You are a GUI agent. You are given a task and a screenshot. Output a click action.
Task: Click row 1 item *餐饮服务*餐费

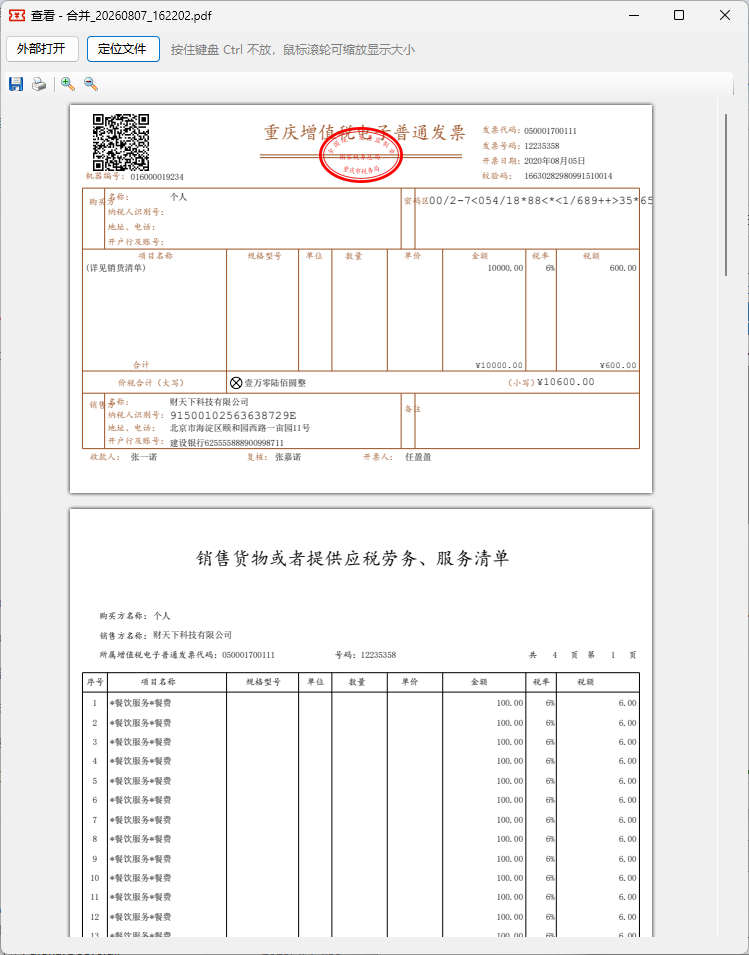141,703
